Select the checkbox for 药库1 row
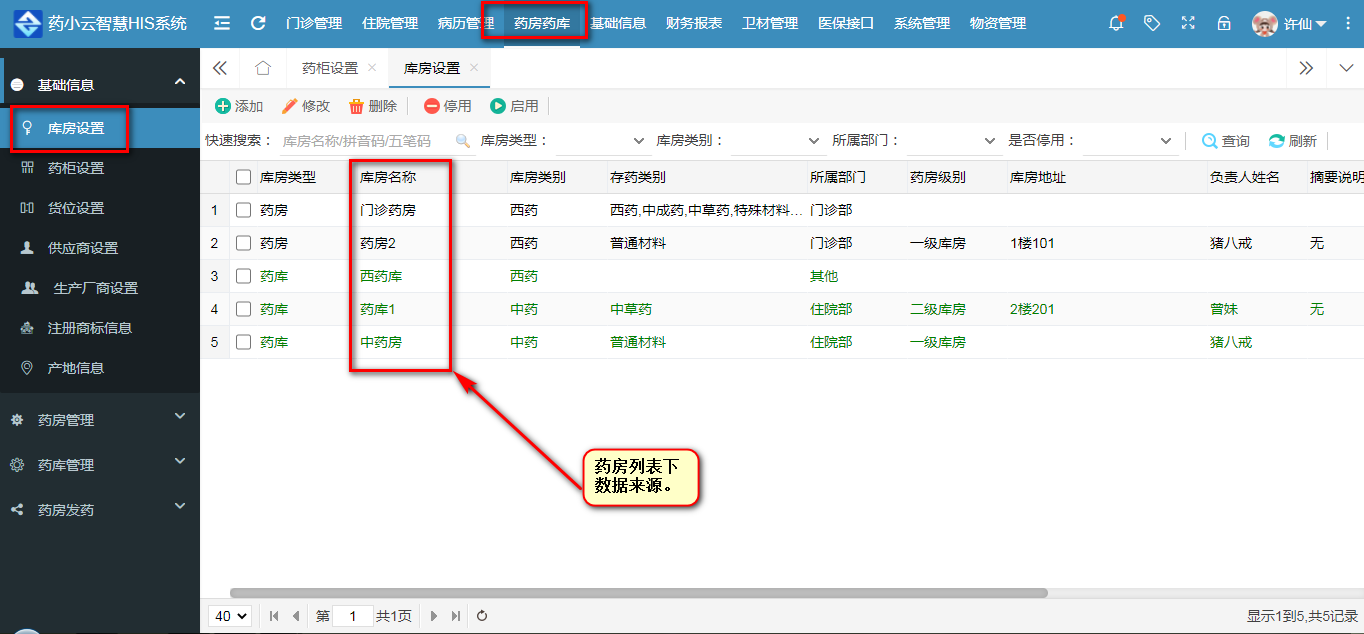Screen dimensions: 1364x634 (x=244, y=309)
